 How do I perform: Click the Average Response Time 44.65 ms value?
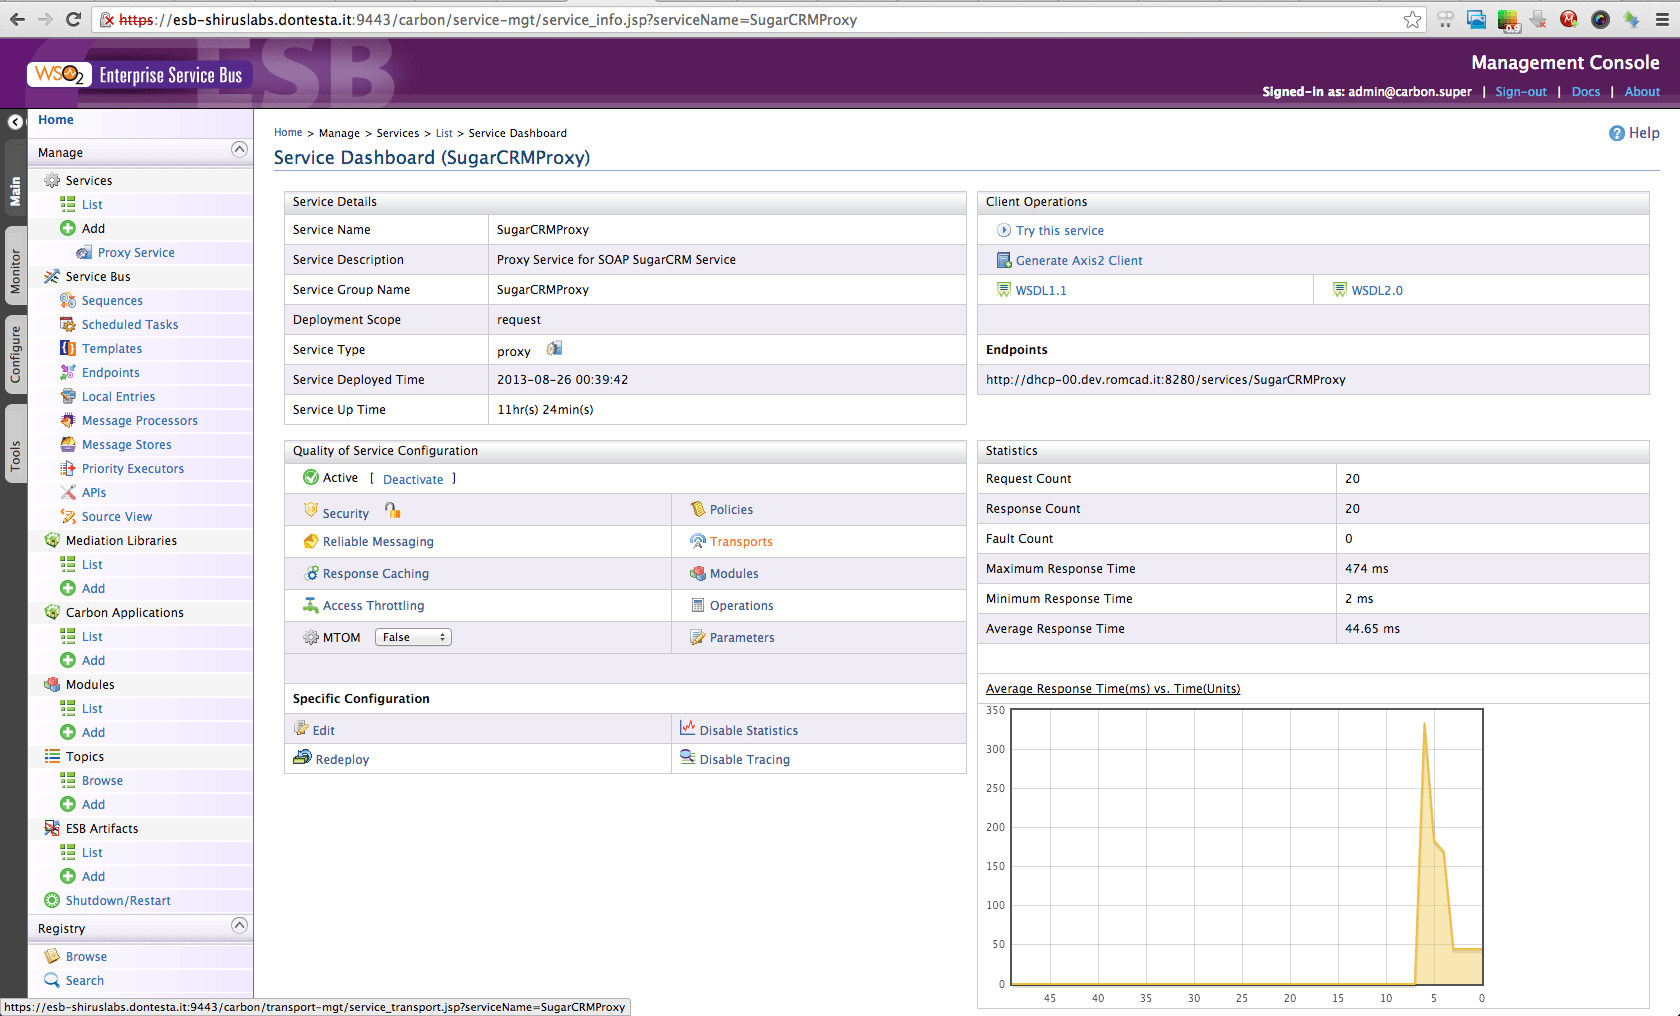(1372, 629)
